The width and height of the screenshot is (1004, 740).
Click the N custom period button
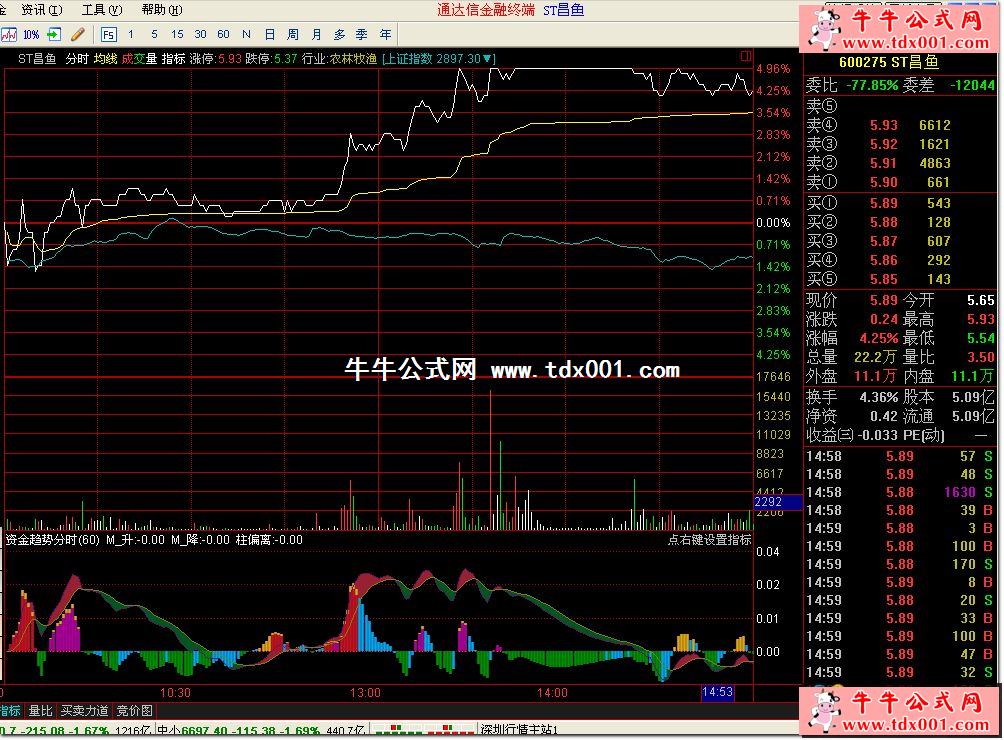(x=247, y=35)
